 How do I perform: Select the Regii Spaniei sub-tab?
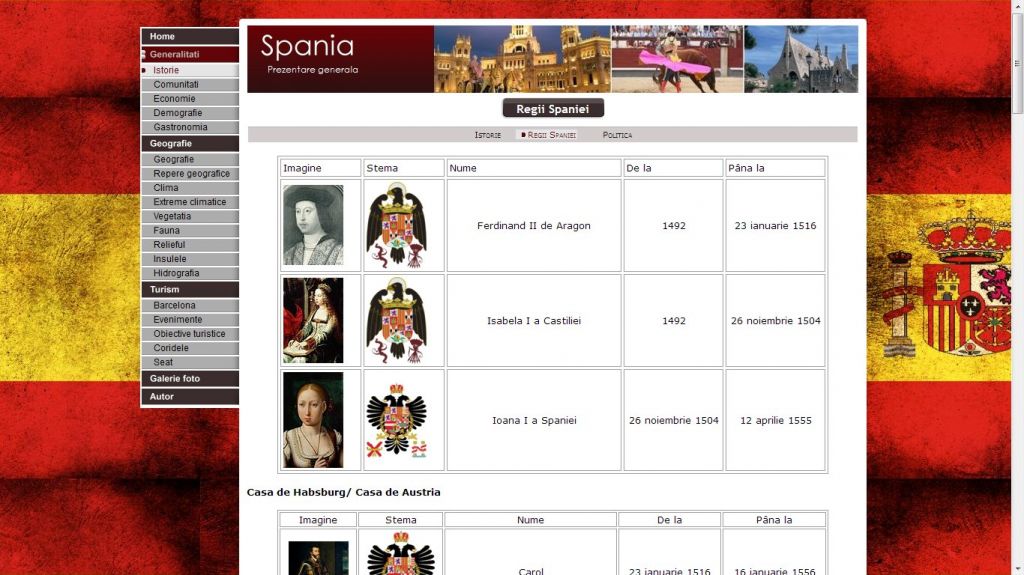[549, 135]
